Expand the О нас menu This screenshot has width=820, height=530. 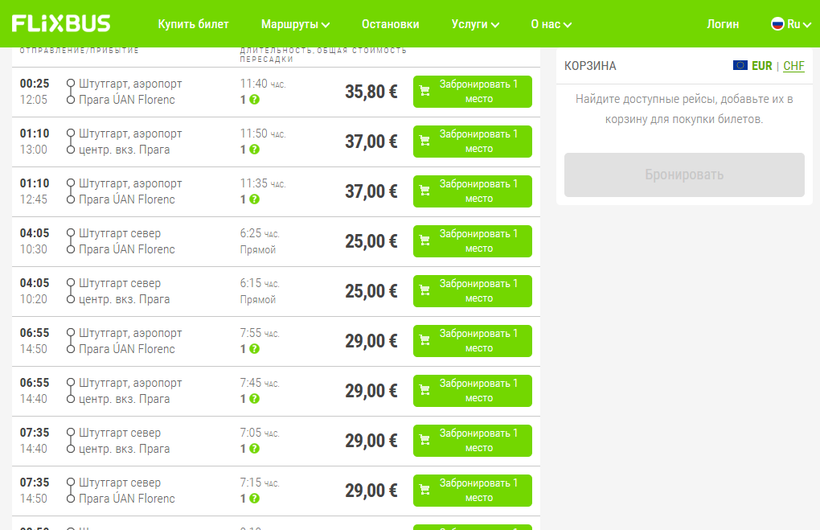click(x=551, y=24)
